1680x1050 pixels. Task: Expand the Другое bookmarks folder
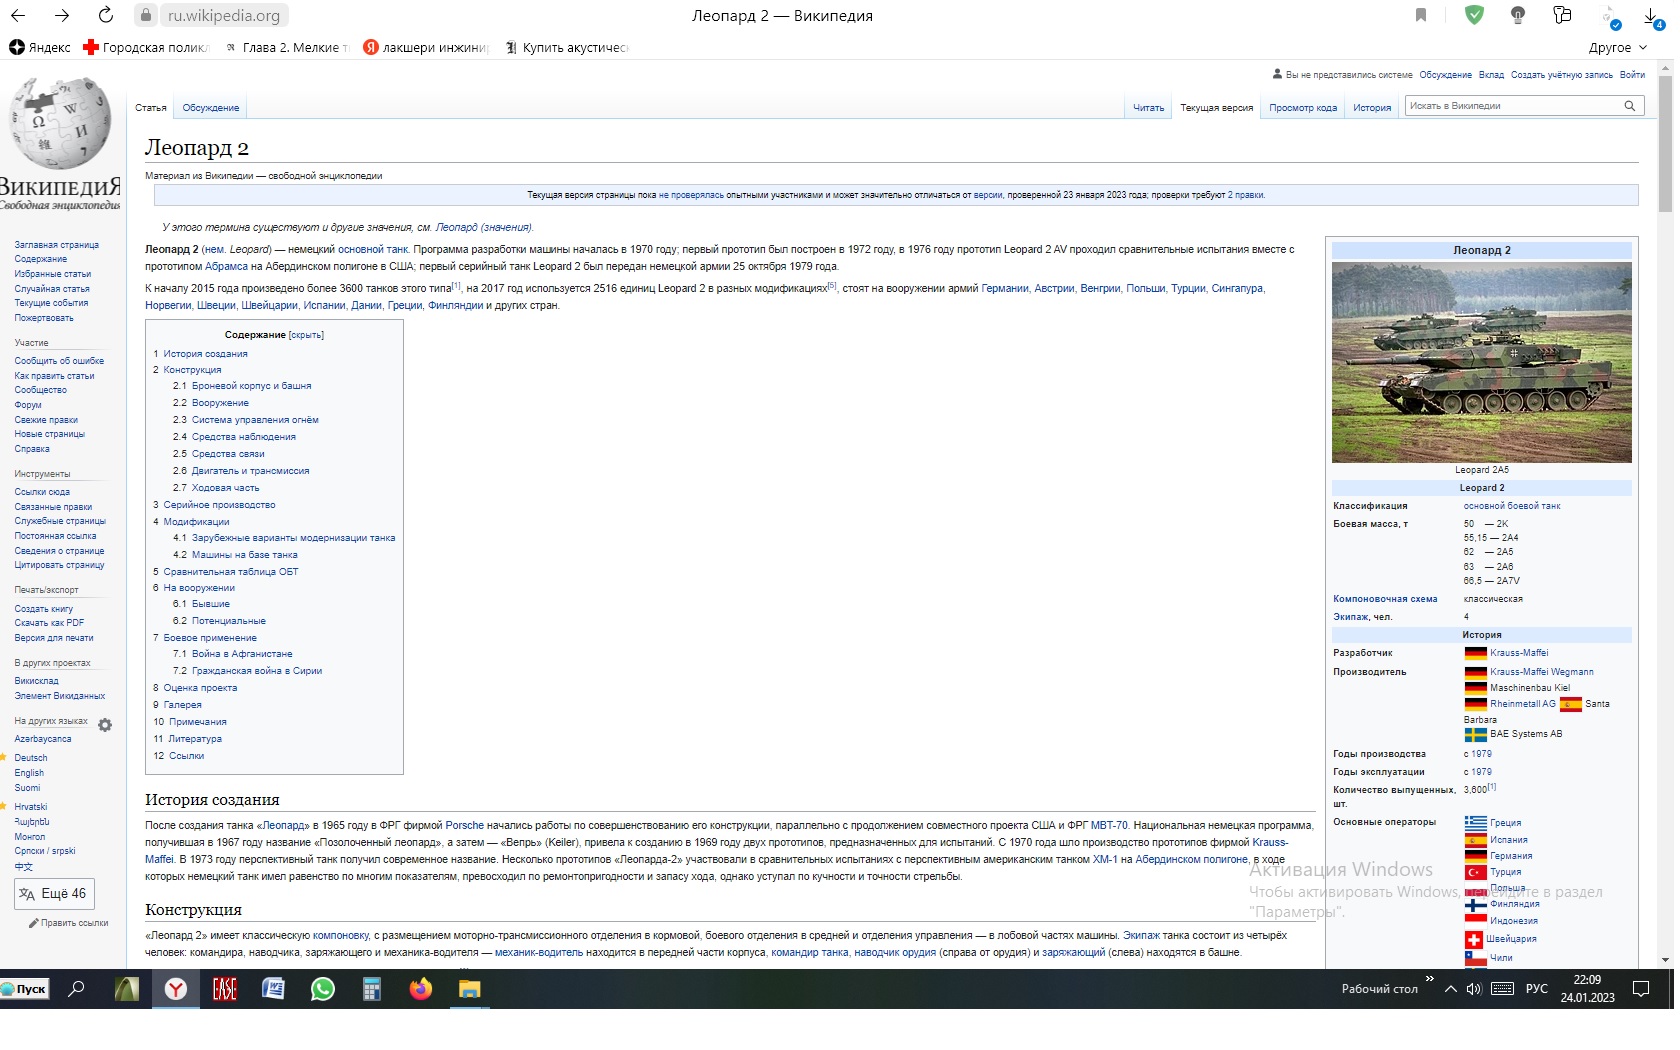click(1617, 47)
